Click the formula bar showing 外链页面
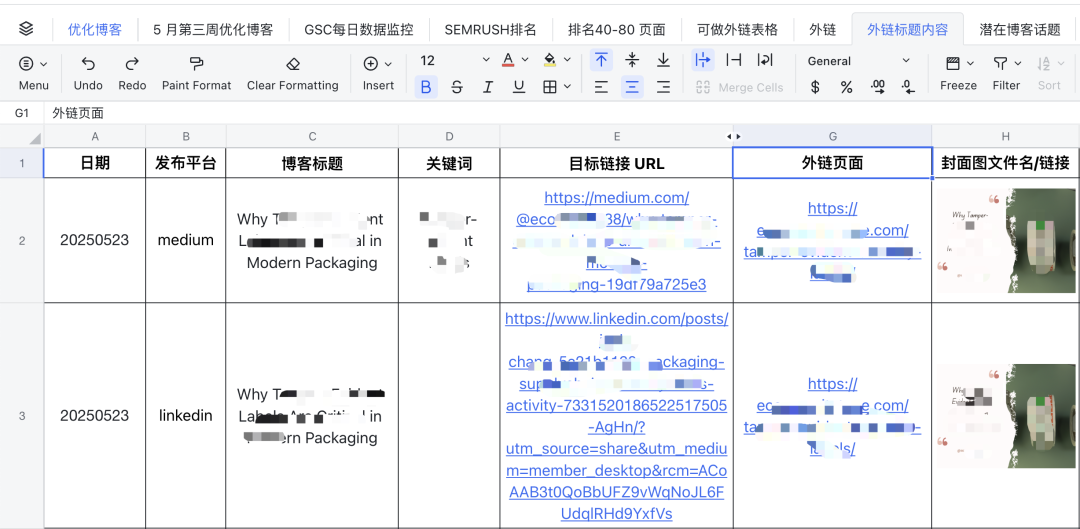The width and height of the screenshot is (1080, 529). 561,114
